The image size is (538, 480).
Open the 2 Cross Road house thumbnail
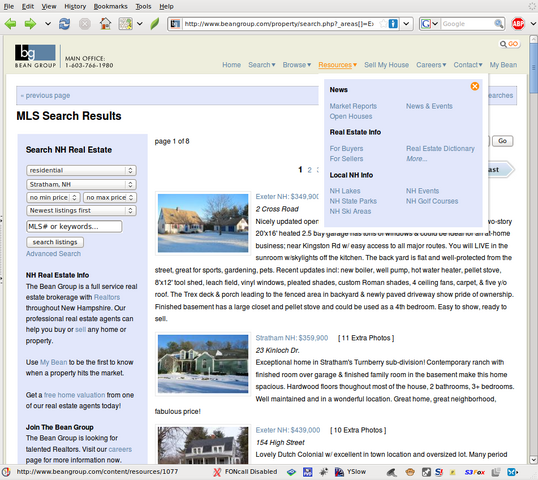point(203,223)
